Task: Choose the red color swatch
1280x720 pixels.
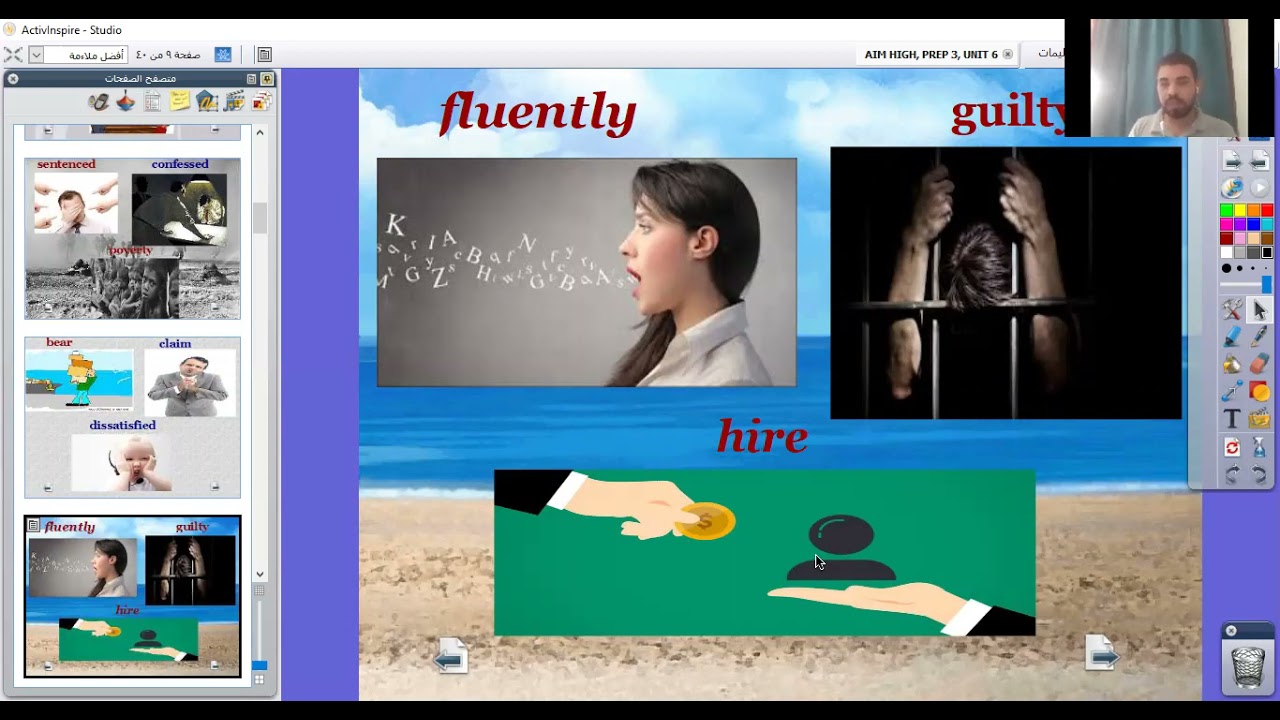Action: click(1267, 210)
